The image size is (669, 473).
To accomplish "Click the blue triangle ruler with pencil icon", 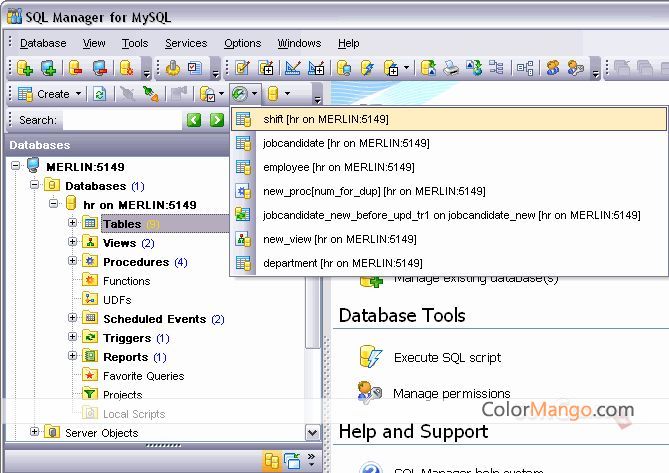I will [x=293, y=68].
